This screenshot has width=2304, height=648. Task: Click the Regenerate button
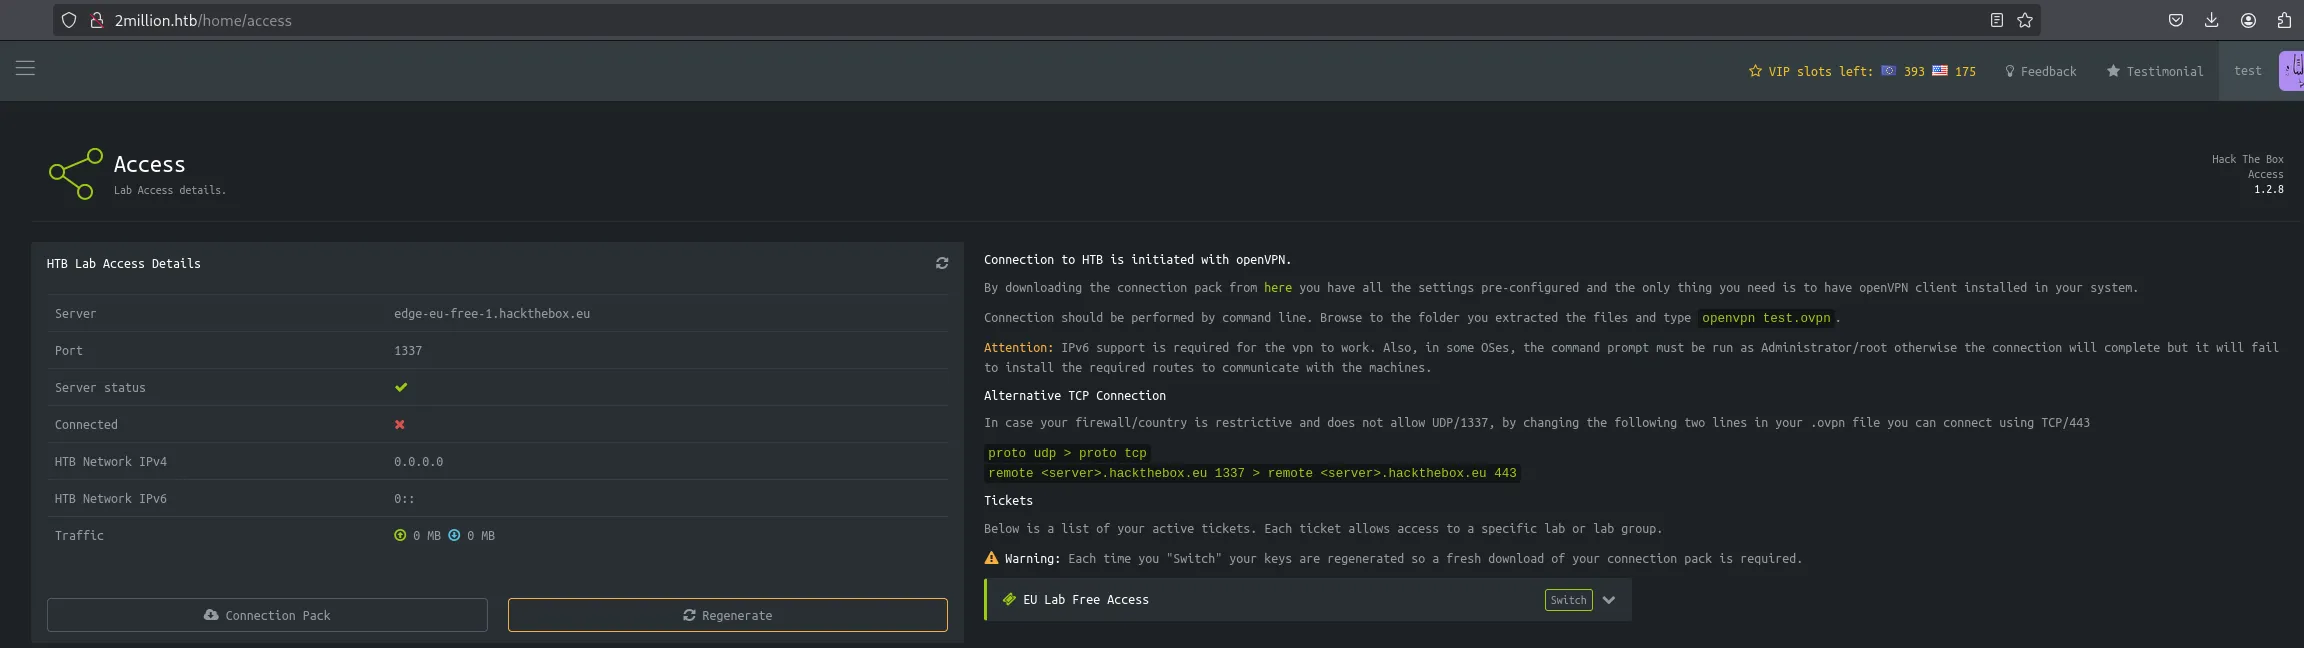point(727,615)
